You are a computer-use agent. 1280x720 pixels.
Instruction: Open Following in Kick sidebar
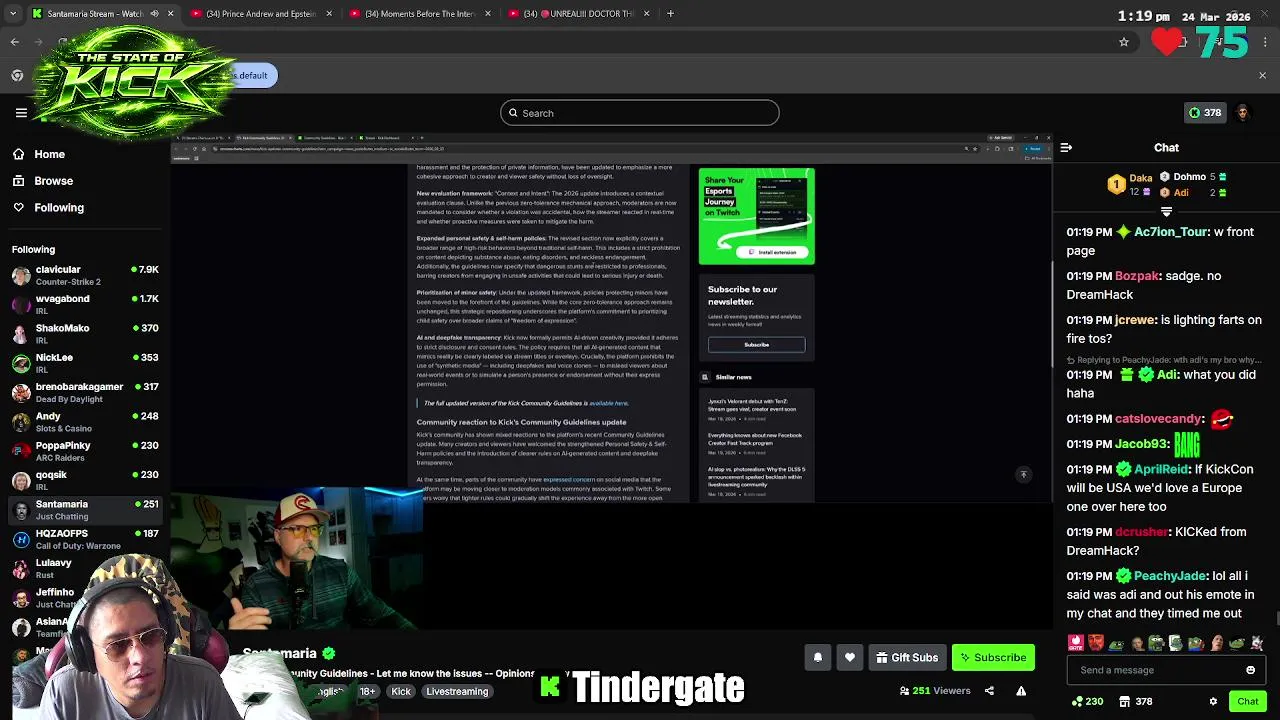click(47, 207)
